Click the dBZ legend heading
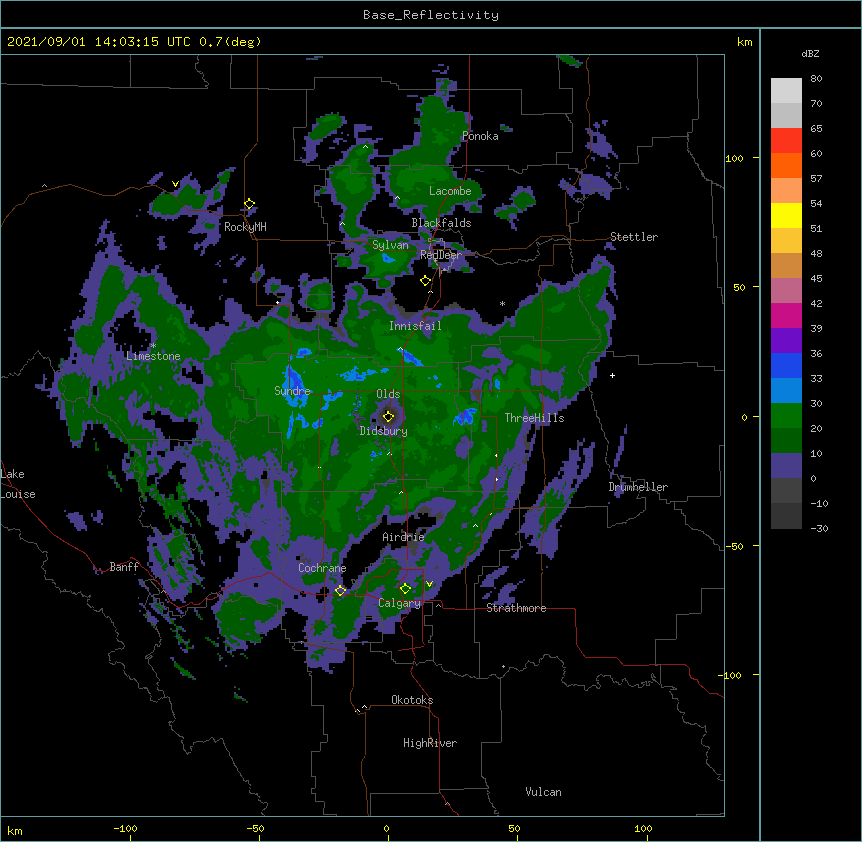Screen dimensions: 862x842 coord(810,53)
